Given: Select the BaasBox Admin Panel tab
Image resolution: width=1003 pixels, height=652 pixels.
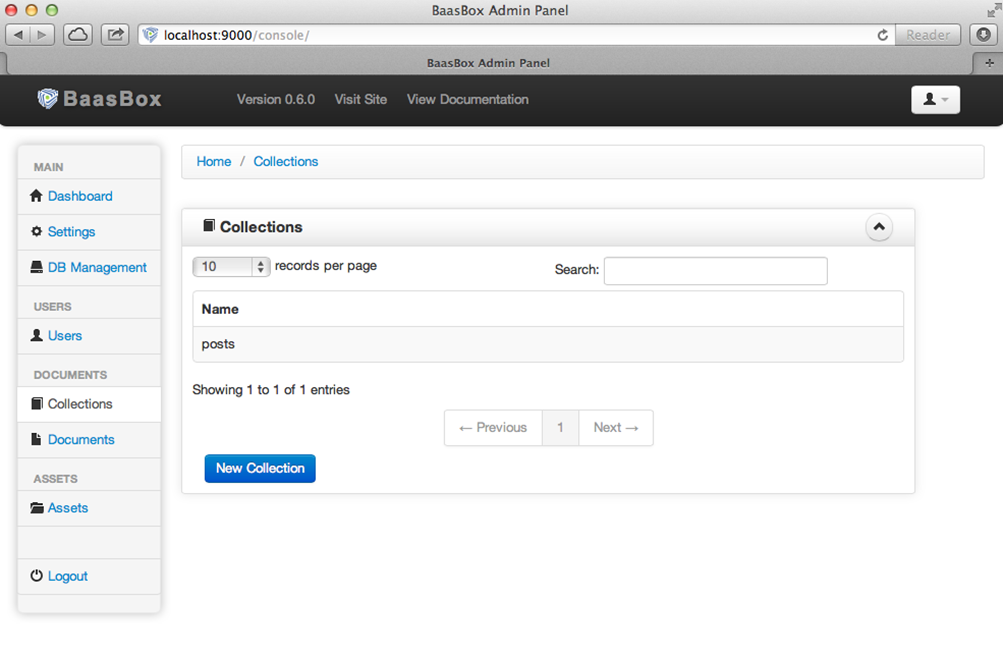Looking at the screenshot, I should tap(488, 63).
